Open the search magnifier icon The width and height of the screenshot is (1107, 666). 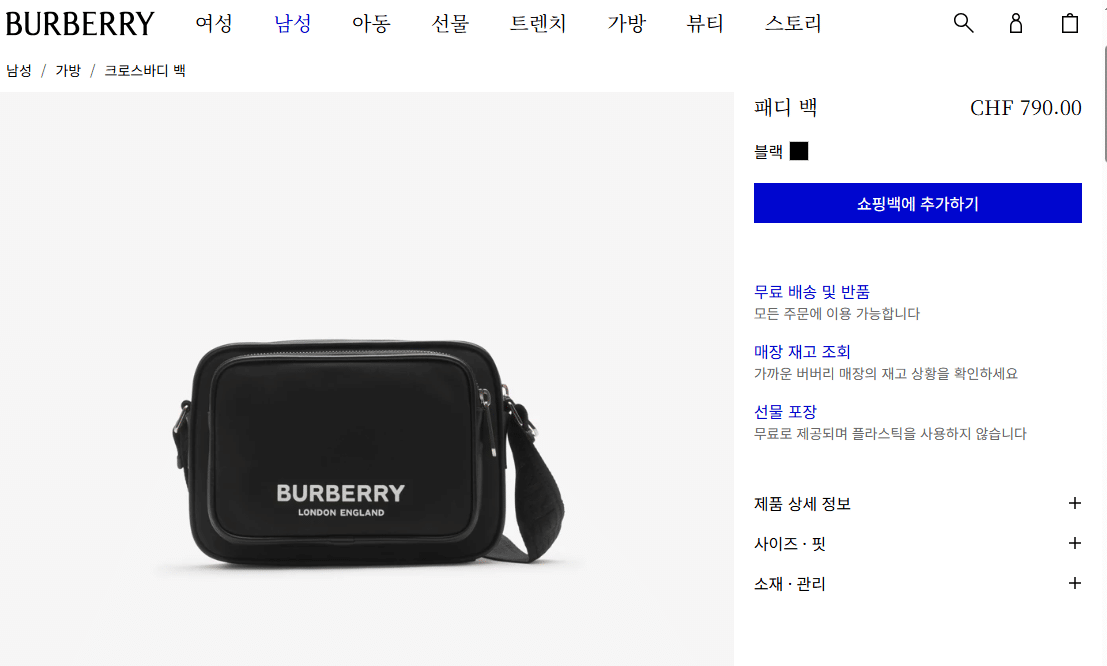pos(963,23)
